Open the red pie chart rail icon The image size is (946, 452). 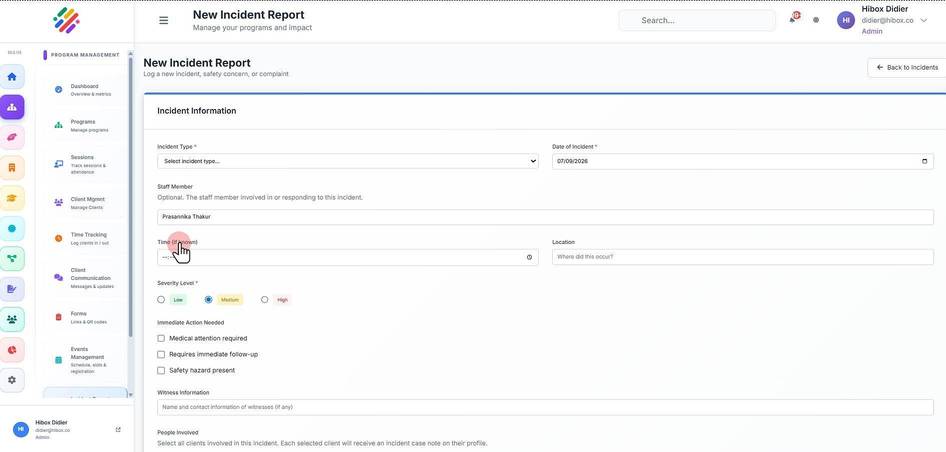click(12, 350)
